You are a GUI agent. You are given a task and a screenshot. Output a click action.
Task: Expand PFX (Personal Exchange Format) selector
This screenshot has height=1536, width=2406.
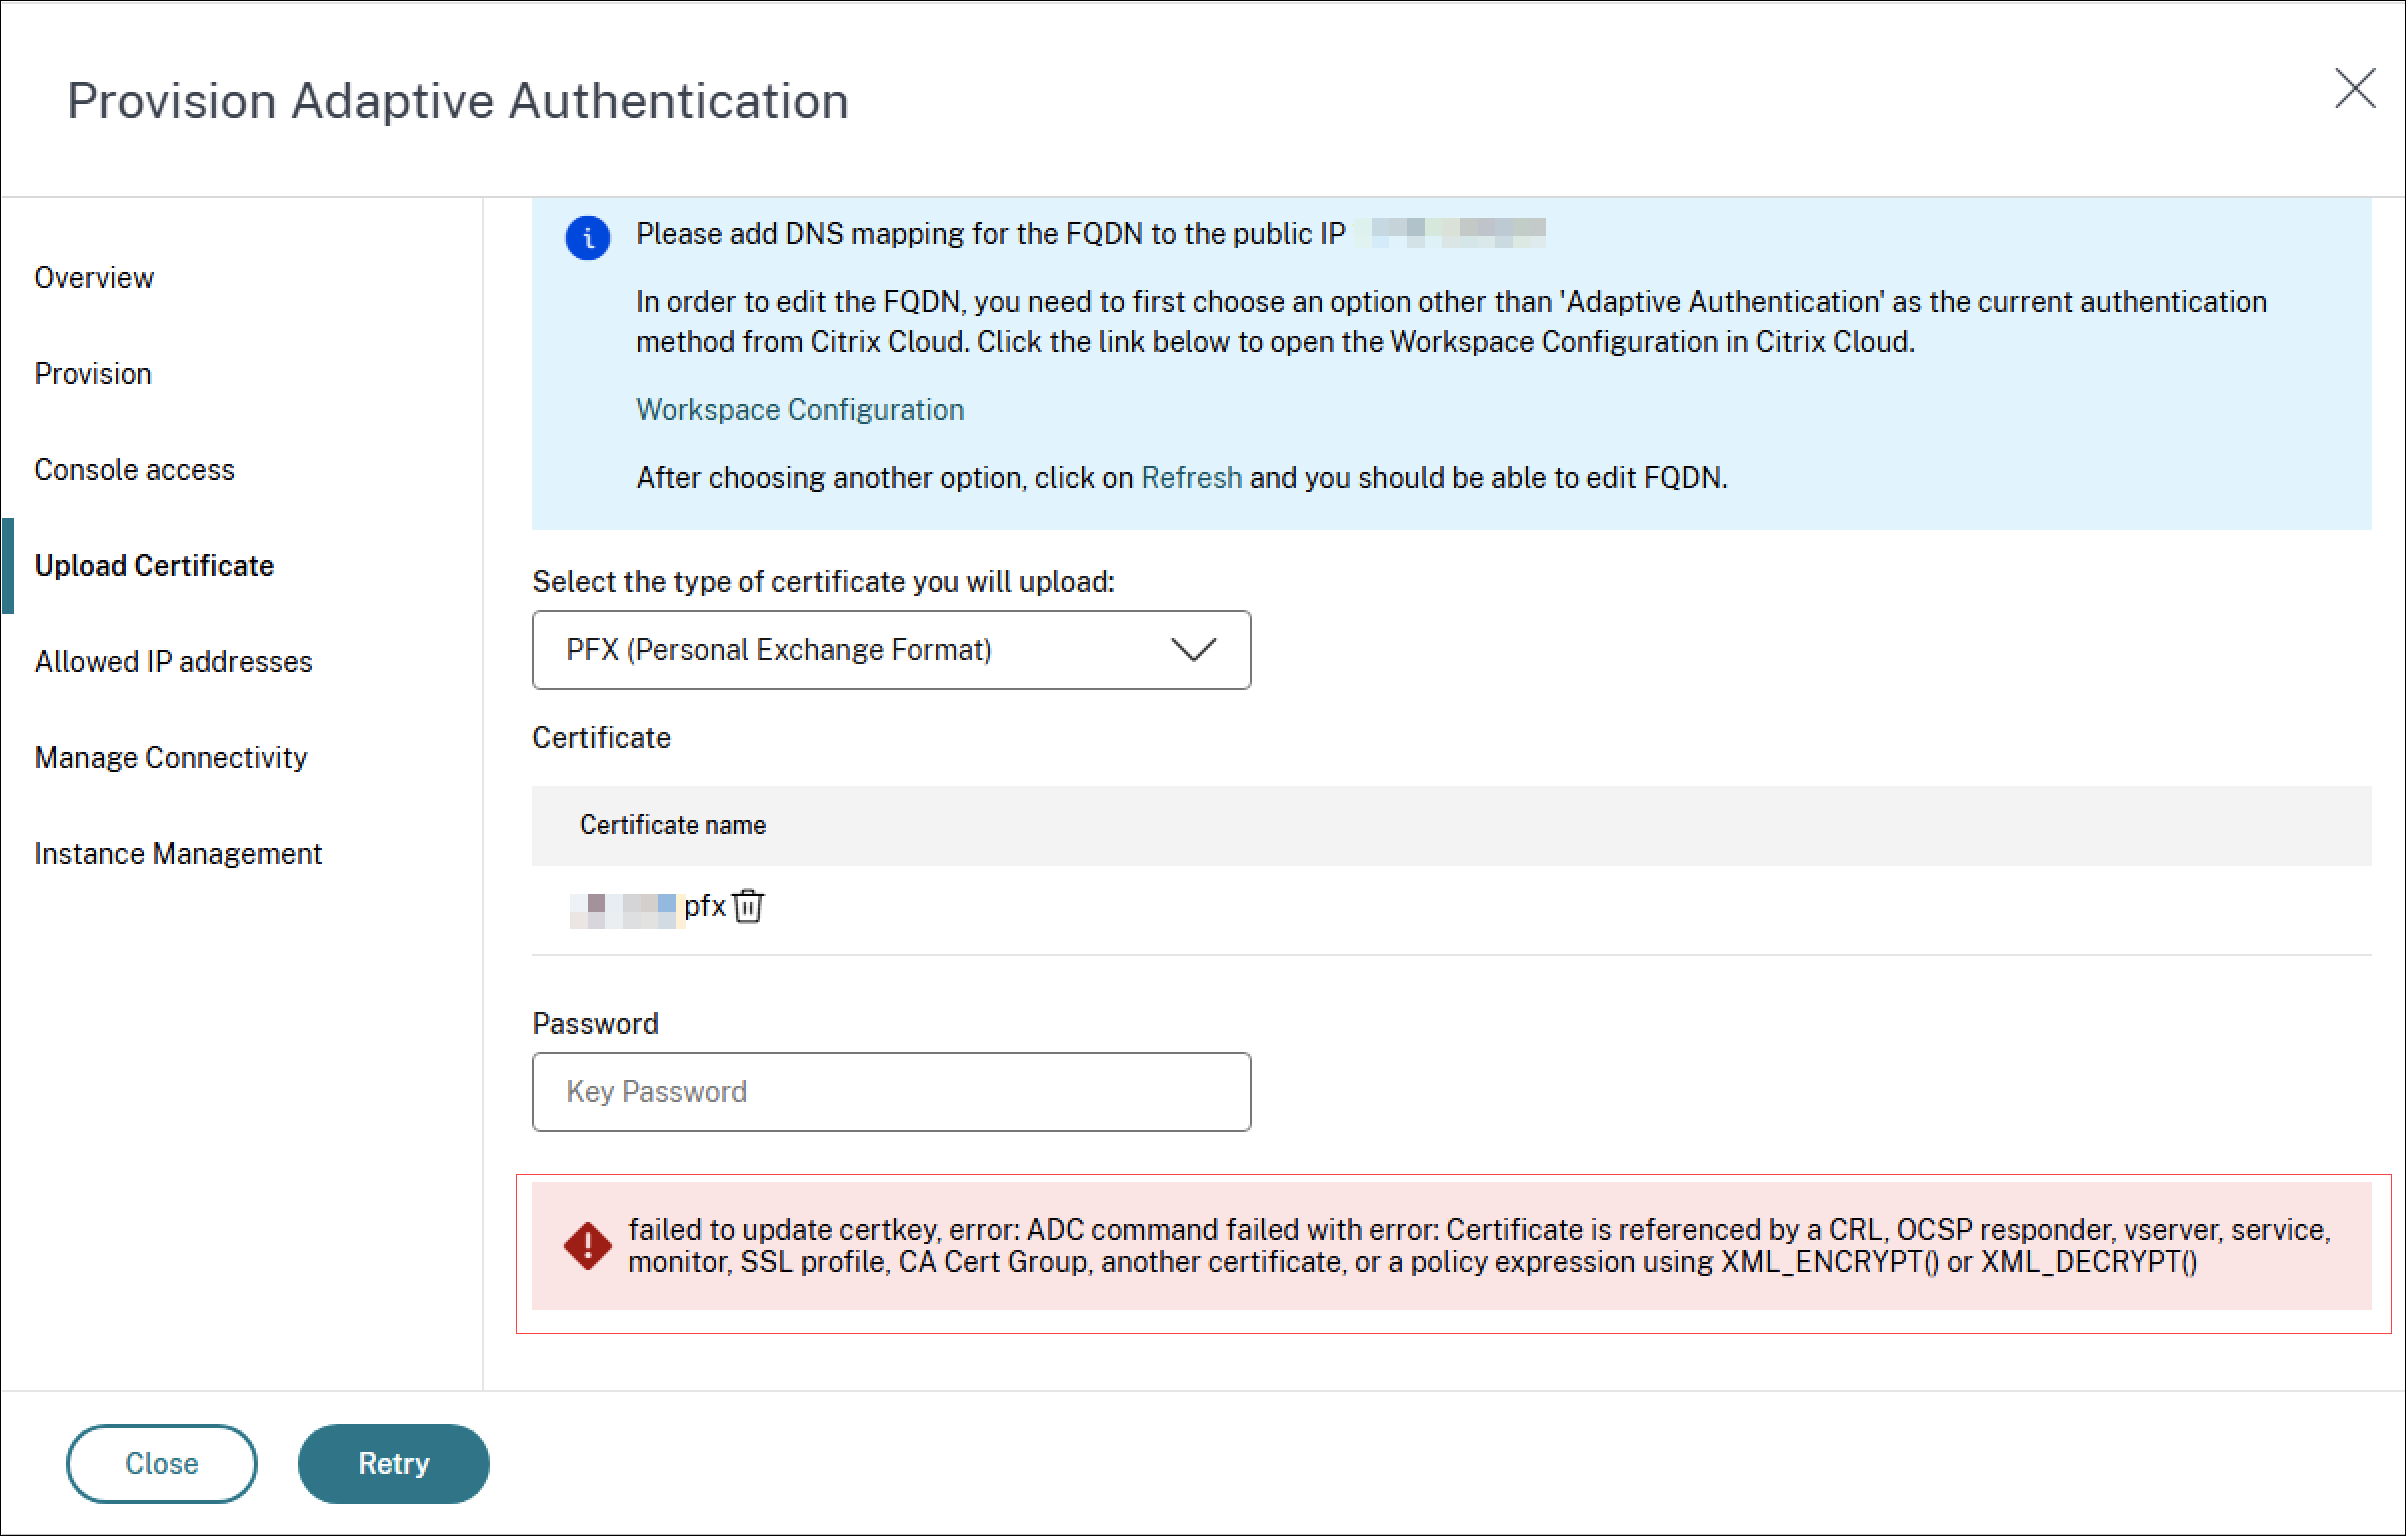tap(1195, 650)
